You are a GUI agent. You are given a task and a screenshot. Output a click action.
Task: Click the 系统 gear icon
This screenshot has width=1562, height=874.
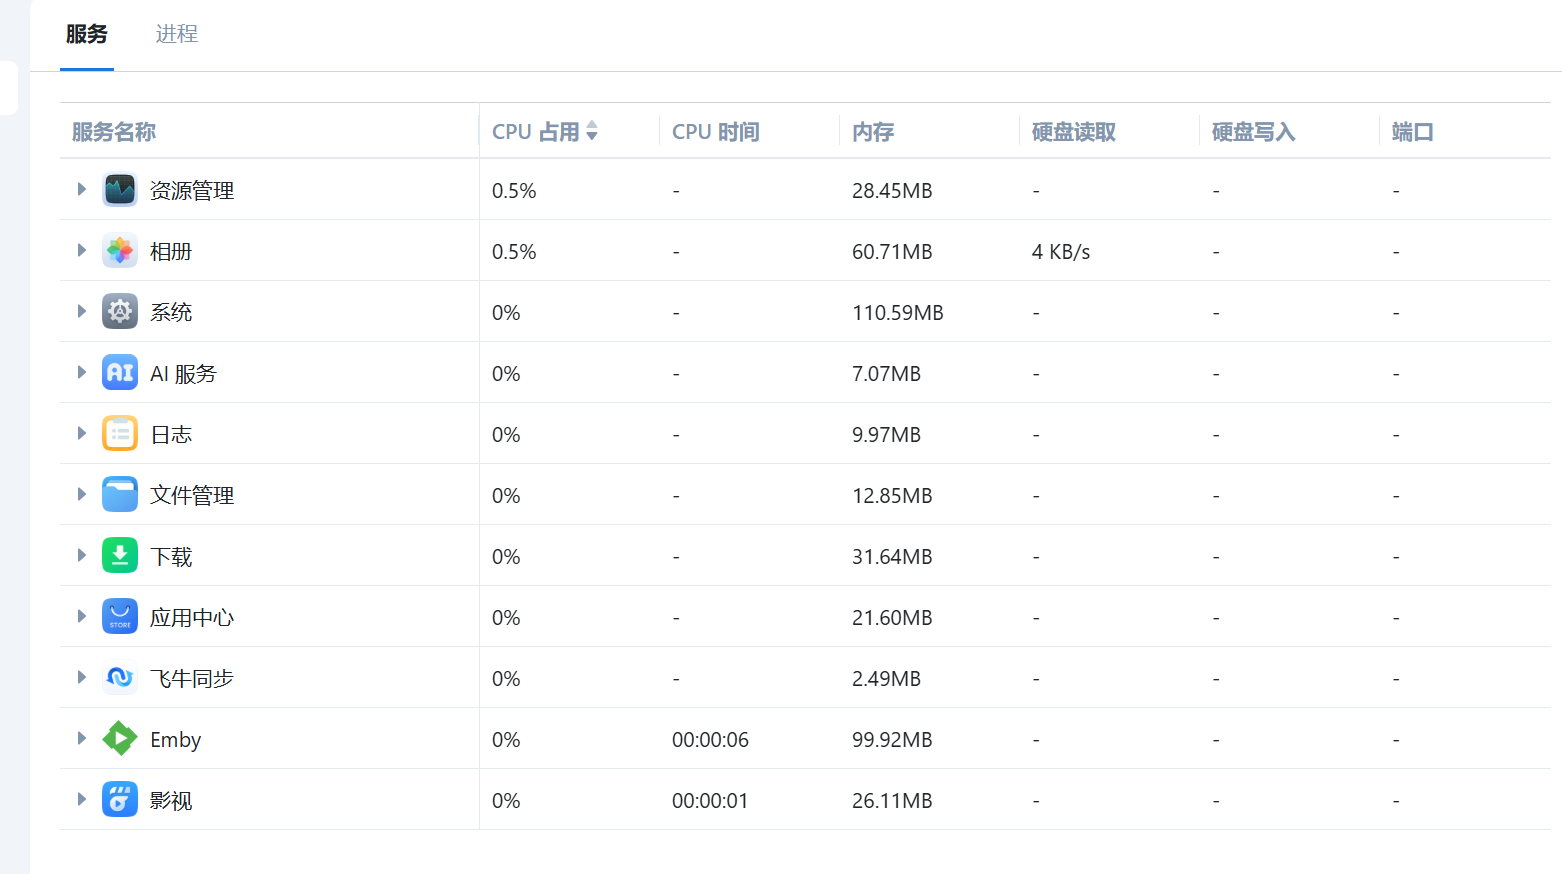click(120, 312)
